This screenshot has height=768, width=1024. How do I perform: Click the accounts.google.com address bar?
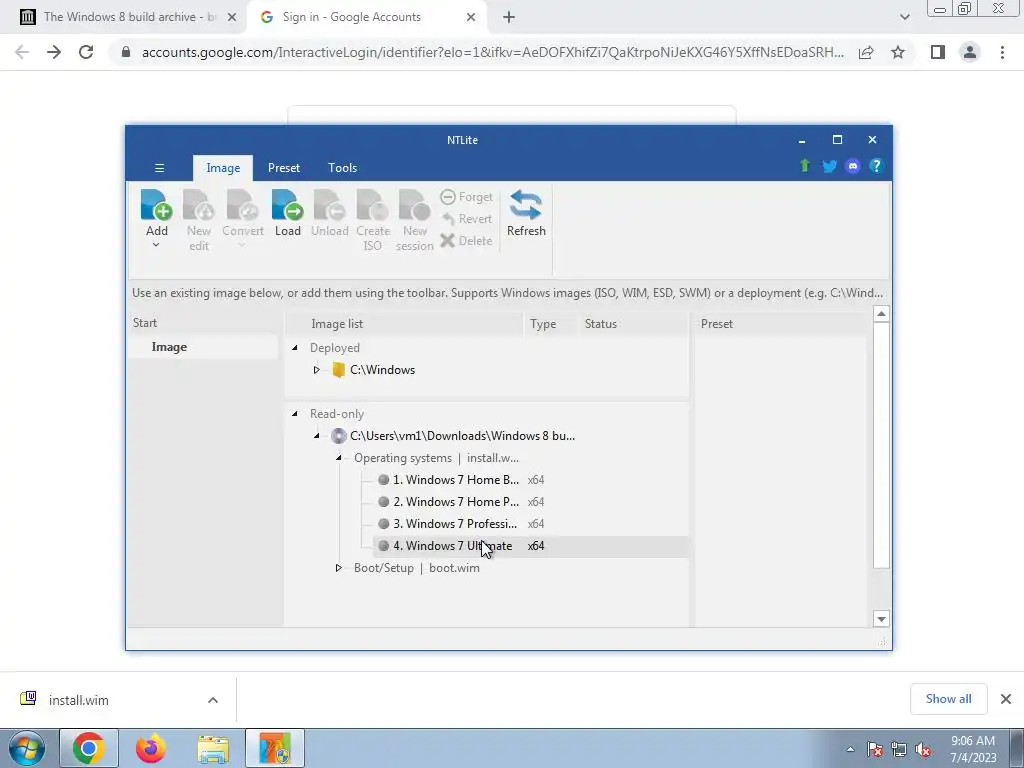[x=492, y=52]
